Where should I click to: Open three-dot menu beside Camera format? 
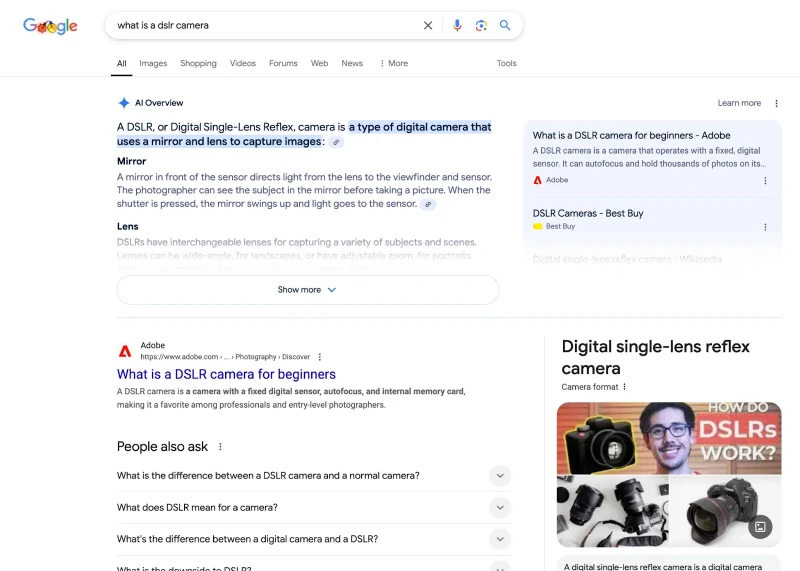point(624,387)
